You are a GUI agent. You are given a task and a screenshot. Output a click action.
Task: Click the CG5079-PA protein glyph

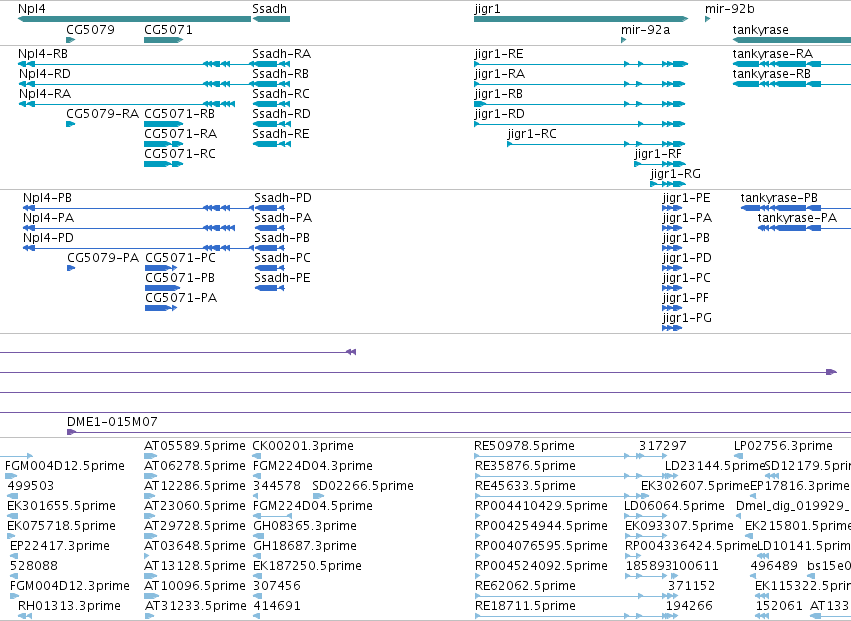coord(71,268)
